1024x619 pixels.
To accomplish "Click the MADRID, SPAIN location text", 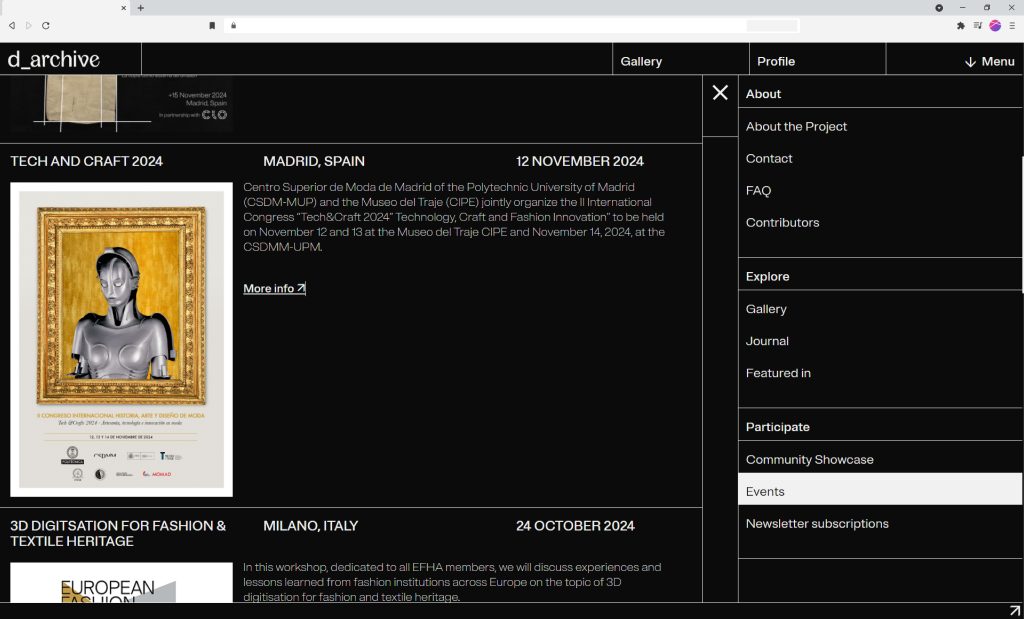I will point(314,161).
